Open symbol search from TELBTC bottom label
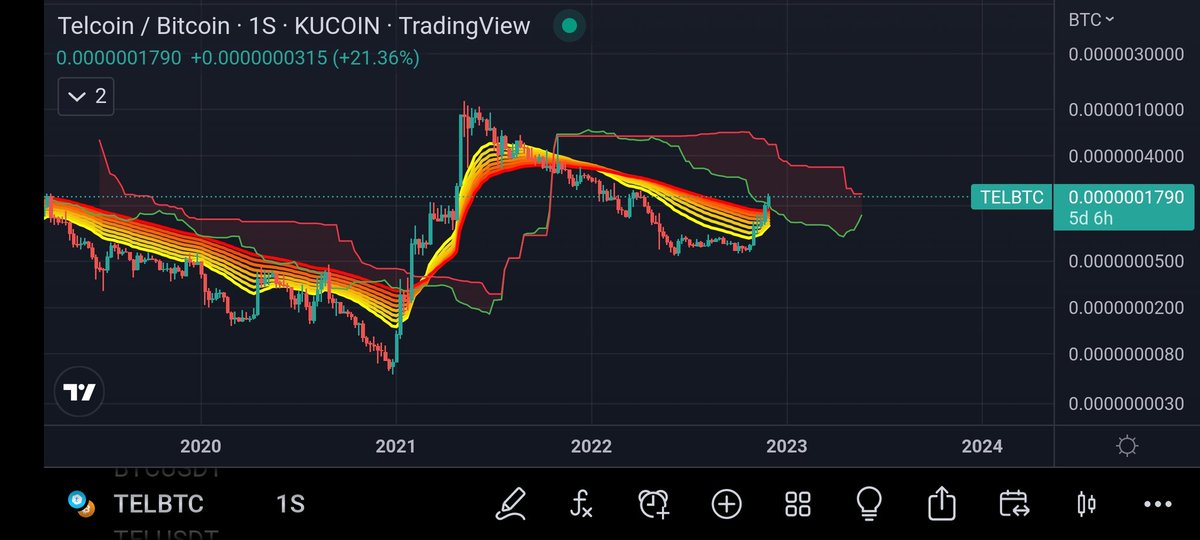1200x540 pixels. (157, 504)
